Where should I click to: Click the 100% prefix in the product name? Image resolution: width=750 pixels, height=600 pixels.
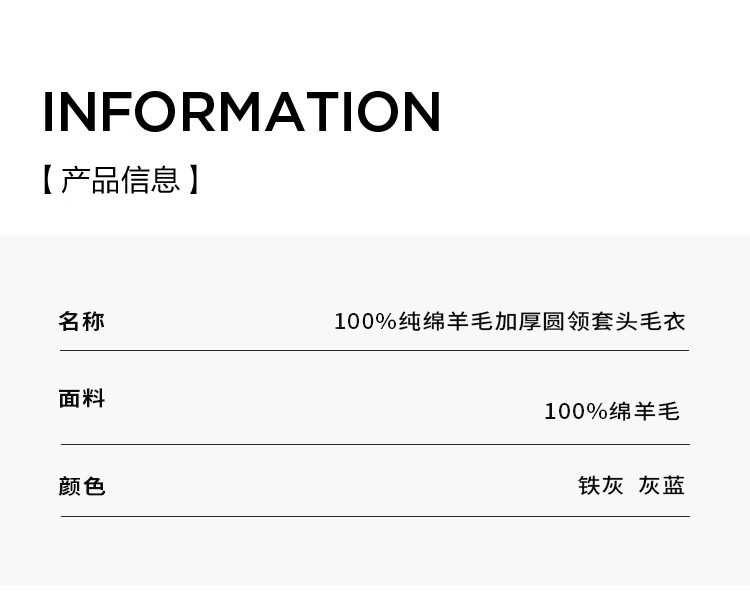click(365, 322)
